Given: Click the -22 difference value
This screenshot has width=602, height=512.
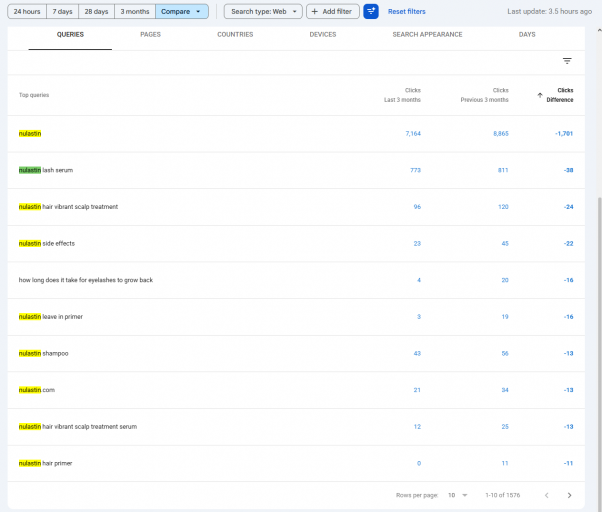Looking at the screenshot, I should pos(569,243).
